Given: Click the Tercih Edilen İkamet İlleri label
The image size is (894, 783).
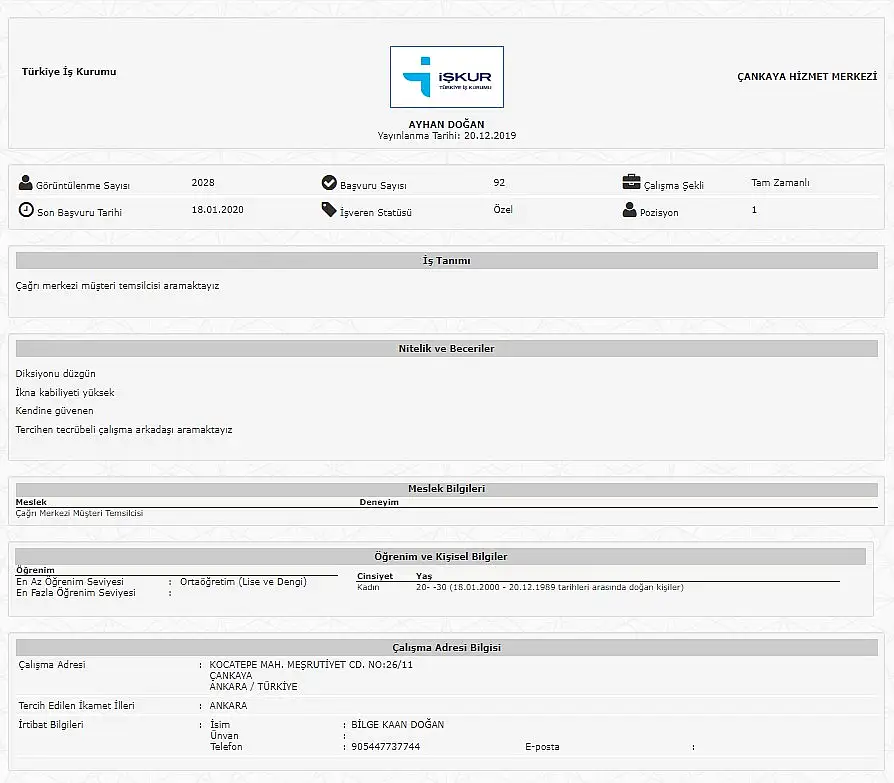Looking at the screenshot, I should [x=76, y=705].
